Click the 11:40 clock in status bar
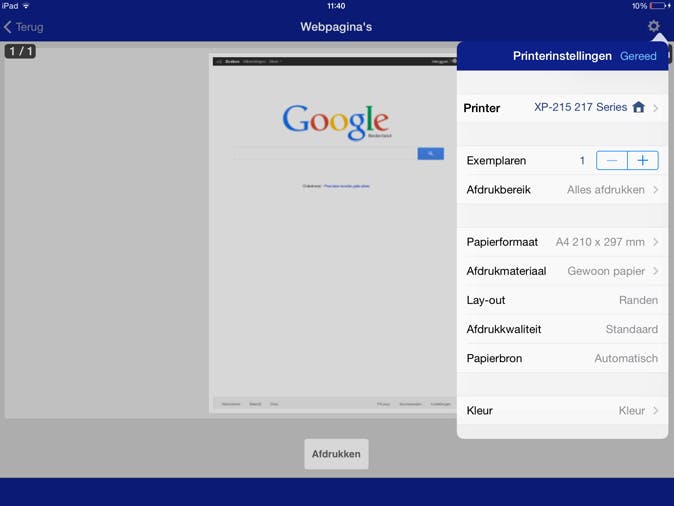Viewport: 674px width, 506px height. pyautogui.click(x=336, y=6)
